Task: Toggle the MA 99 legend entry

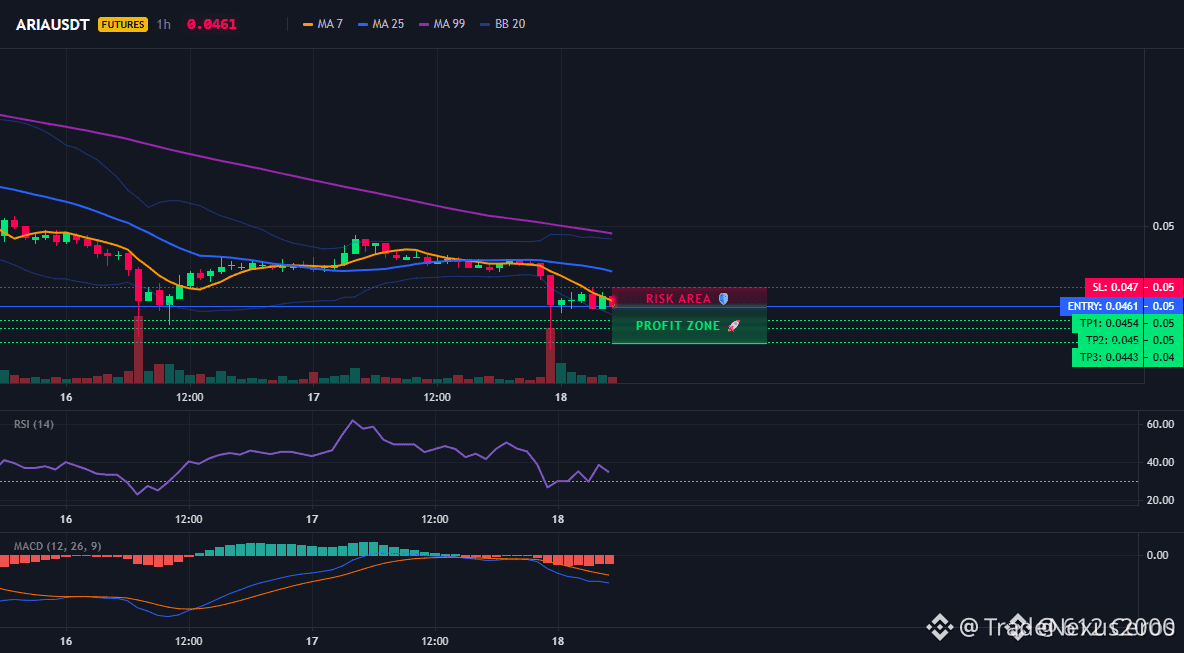Action: (x=442, y=24)
